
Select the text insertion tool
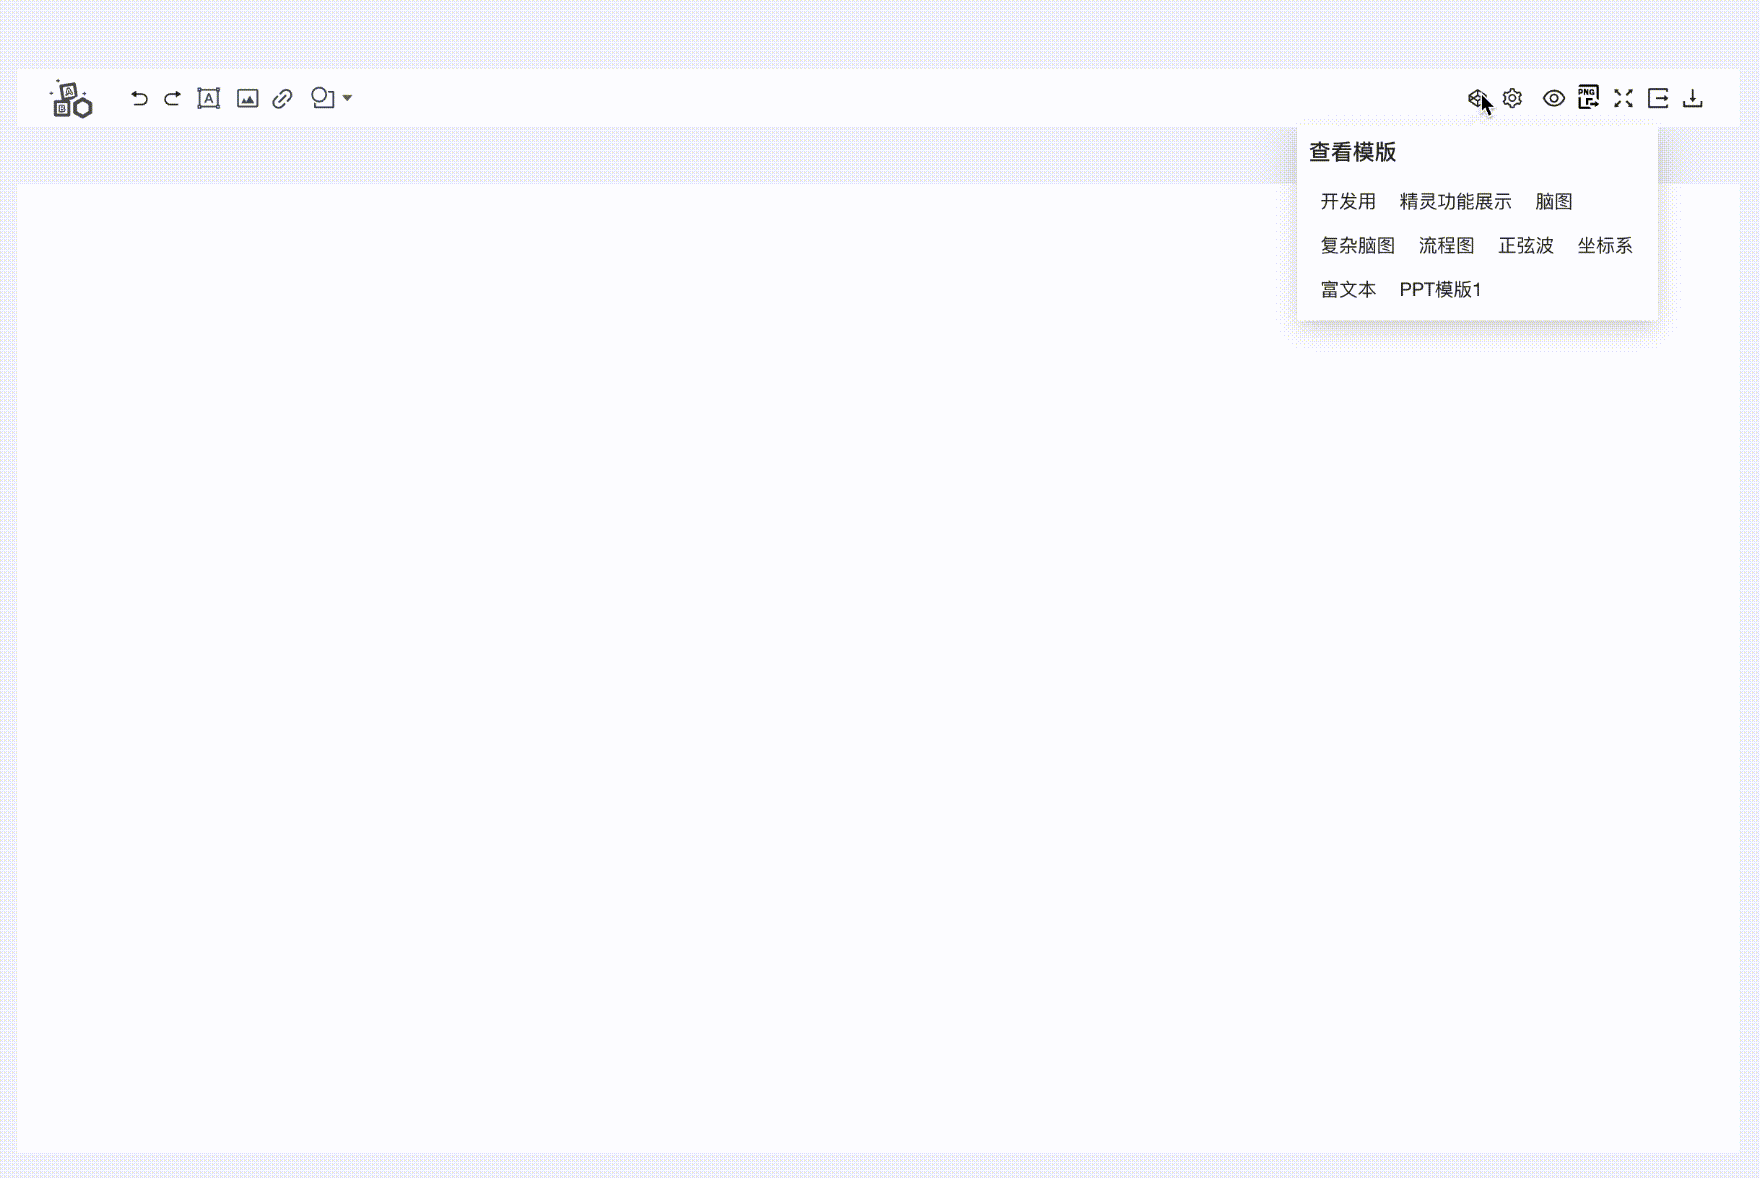coord(208,98)
